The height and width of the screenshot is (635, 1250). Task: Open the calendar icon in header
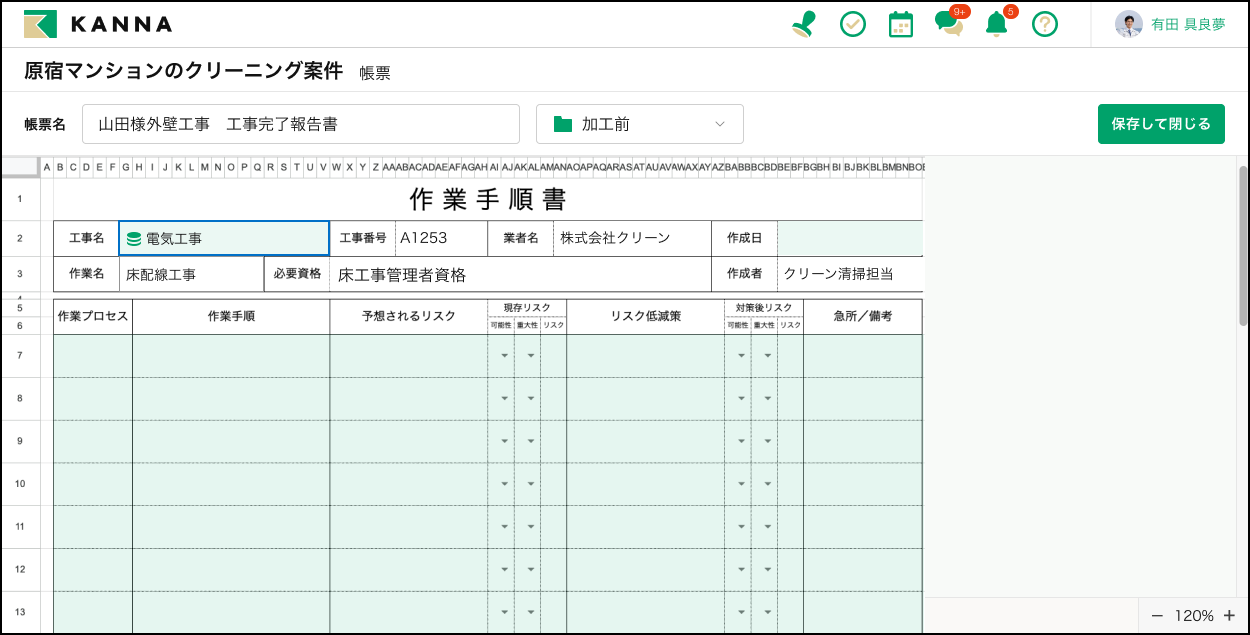(x=901, y=24)
